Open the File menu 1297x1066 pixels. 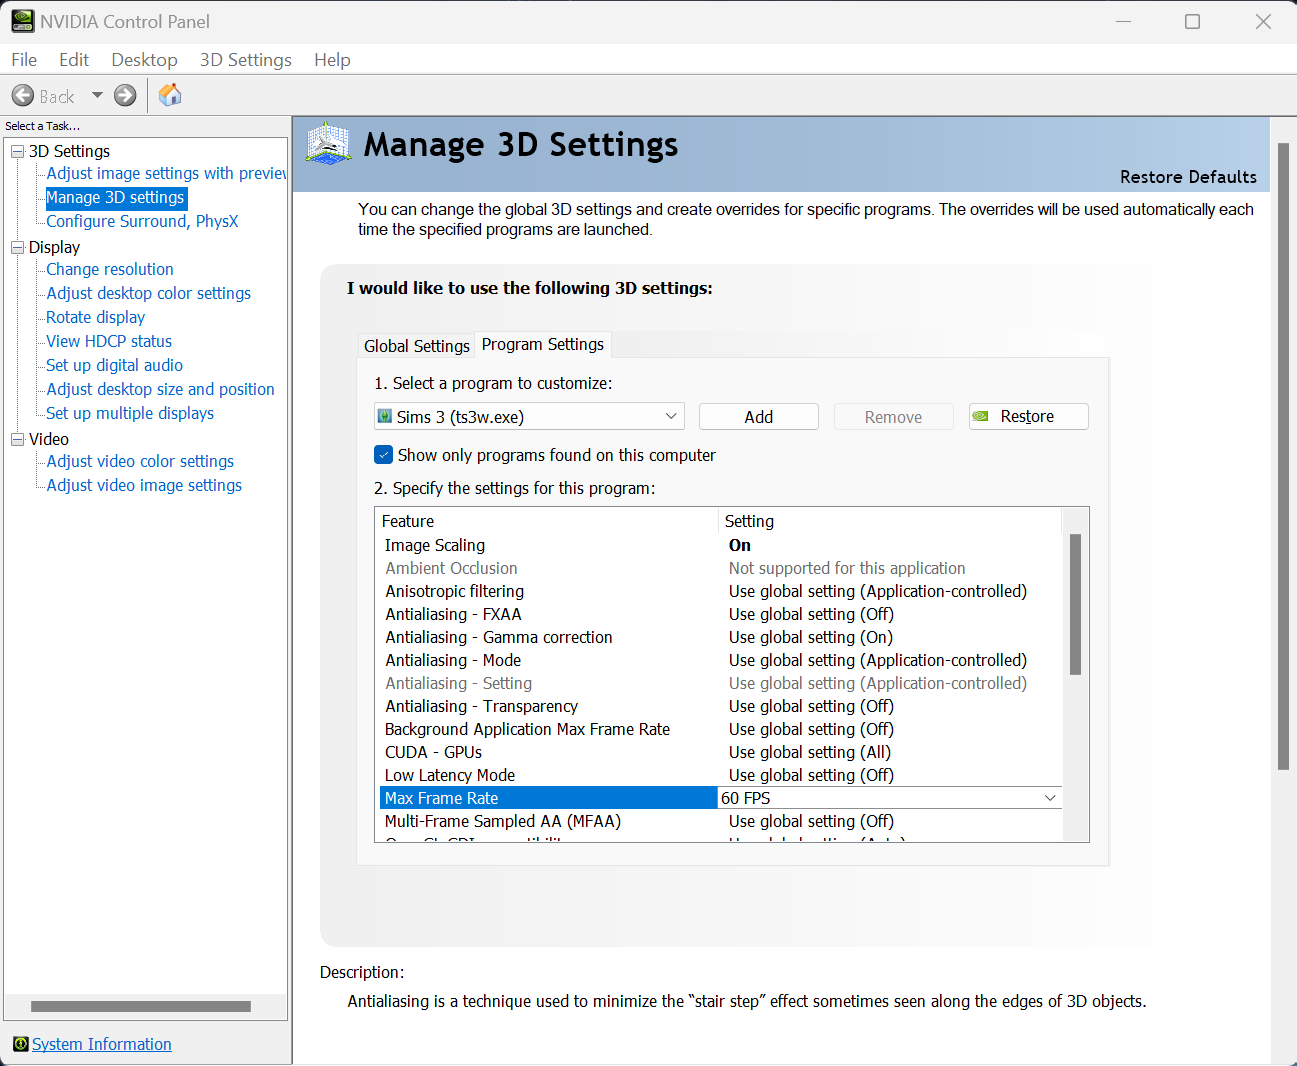coord(24,60)
